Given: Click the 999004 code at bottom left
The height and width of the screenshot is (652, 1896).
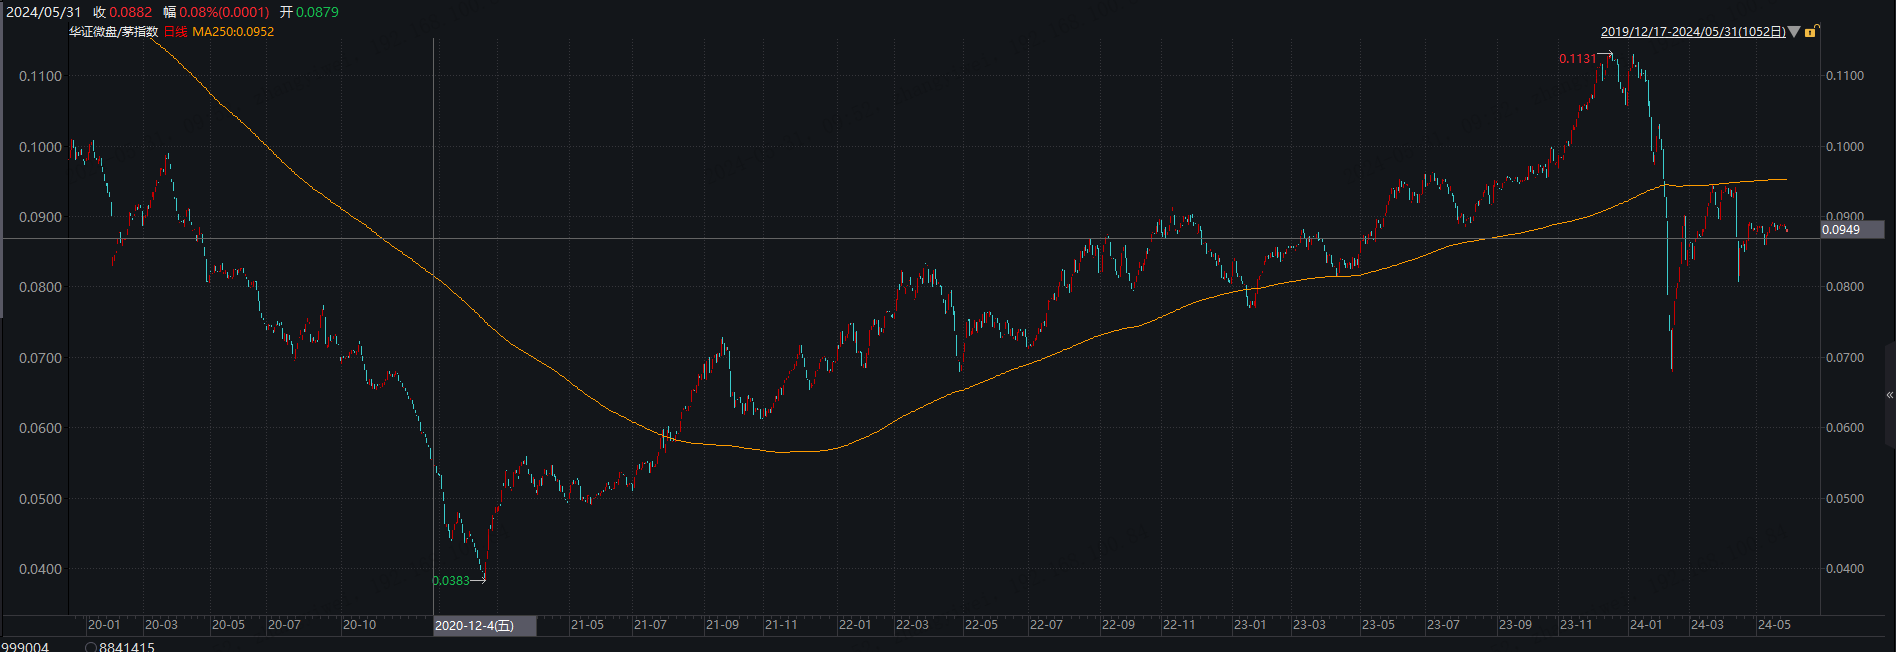Looking at the screenshot, I should pyautogui.click(x=25, y=647).
